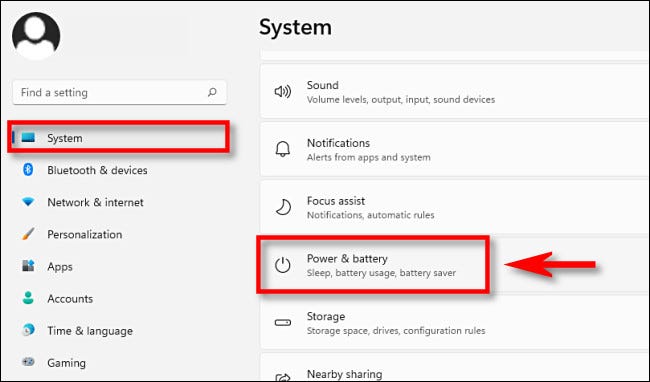Click 'Storage space, drives, configuration rules' text
650x382 pixels.
coord(396,331)
